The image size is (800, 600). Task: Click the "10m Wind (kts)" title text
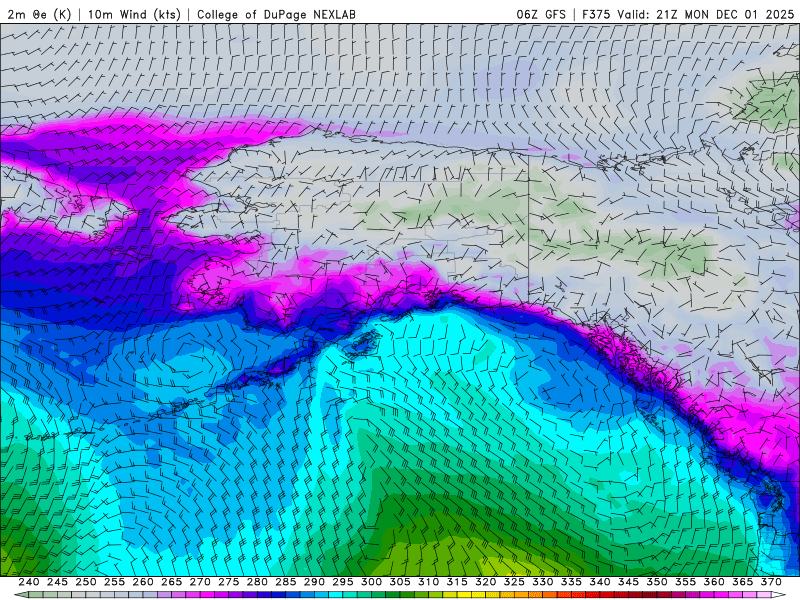coord(134,14)
